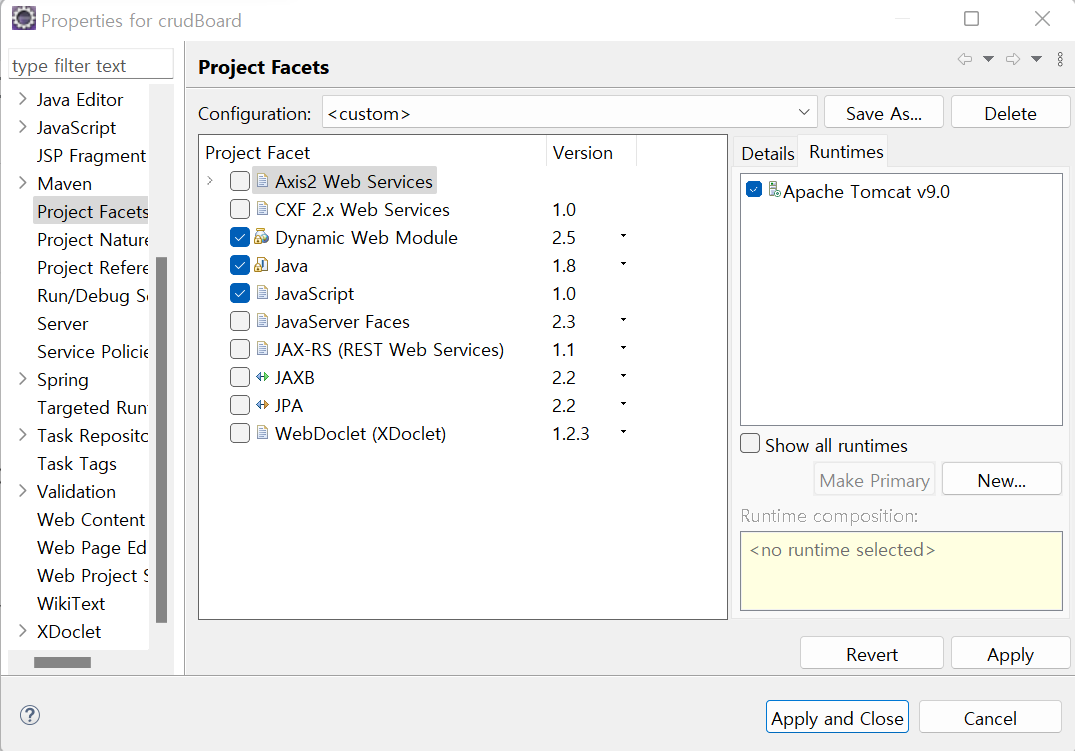Image resolution: width=1075 pixels, height=751 pixels.
Task: Click the Save As... button
Action: point(884,112)
